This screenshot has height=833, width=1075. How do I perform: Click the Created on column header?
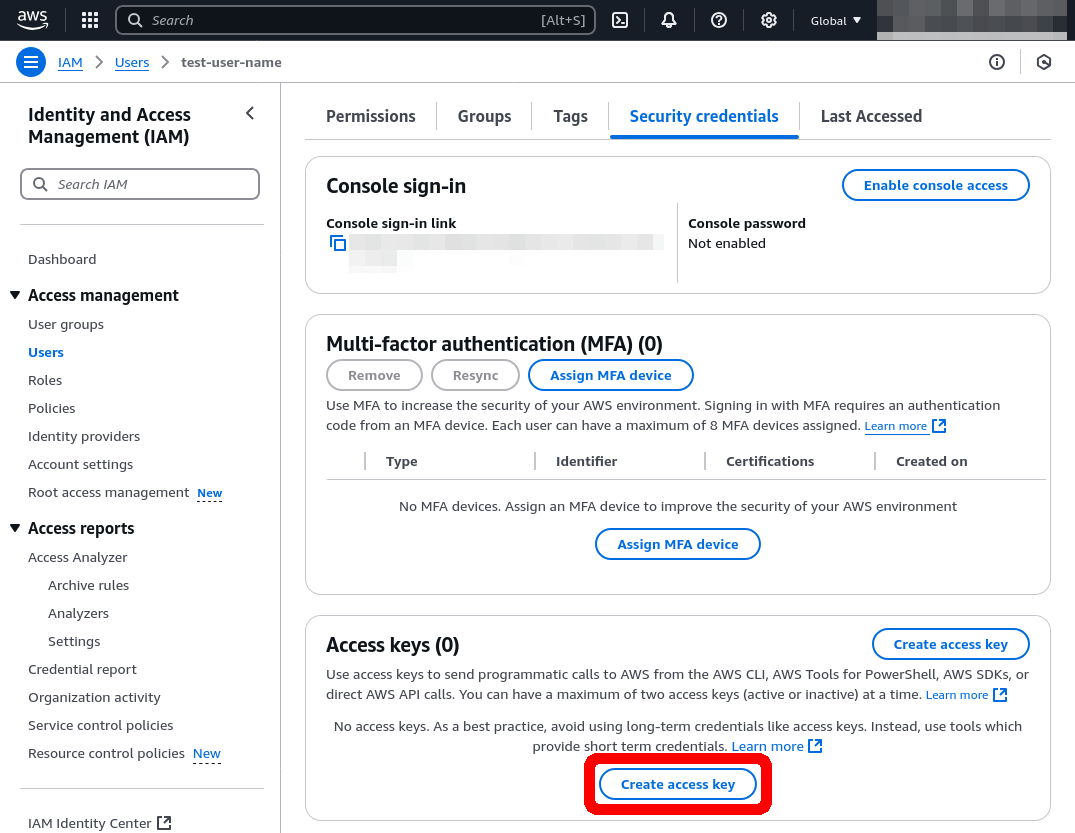click(x=931, y=461)
